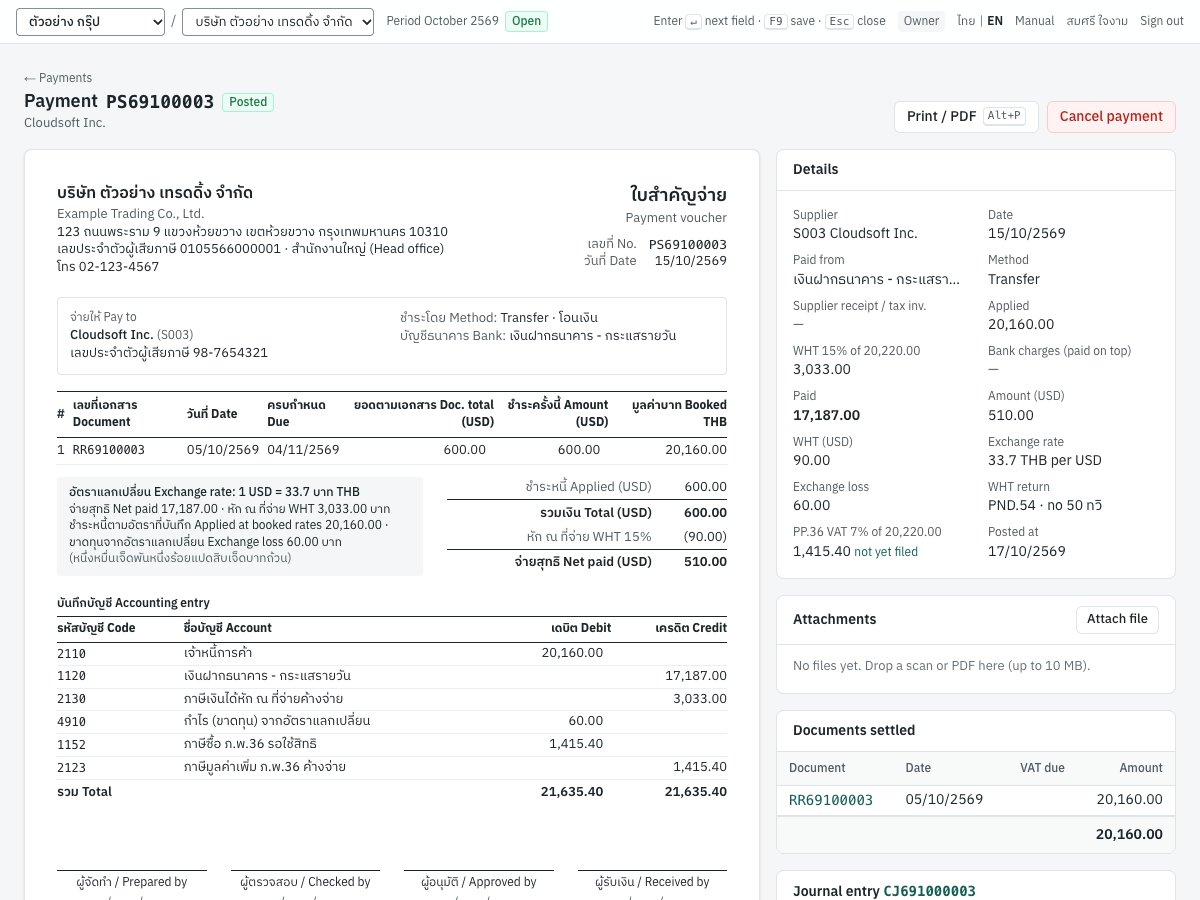The image size is (1200, 900).
Task: Click the Attach file button
Action: click(x=1117, y=619)
